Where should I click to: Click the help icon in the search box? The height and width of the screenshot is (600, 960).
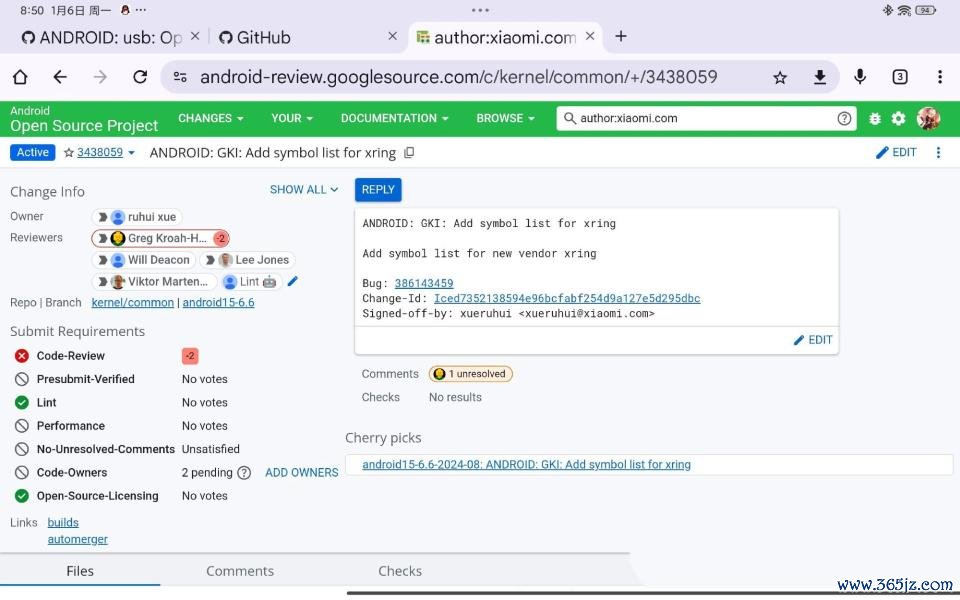pyautogui.click(x=845, y=118)
